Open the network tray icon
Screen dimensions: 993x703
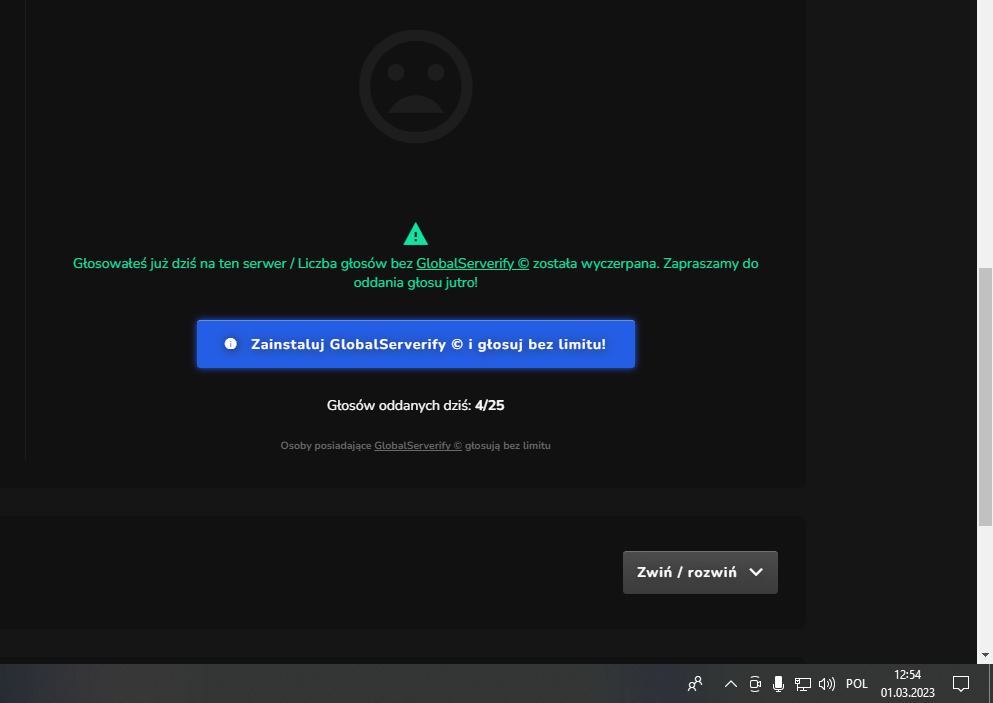(x=802, y=684)
